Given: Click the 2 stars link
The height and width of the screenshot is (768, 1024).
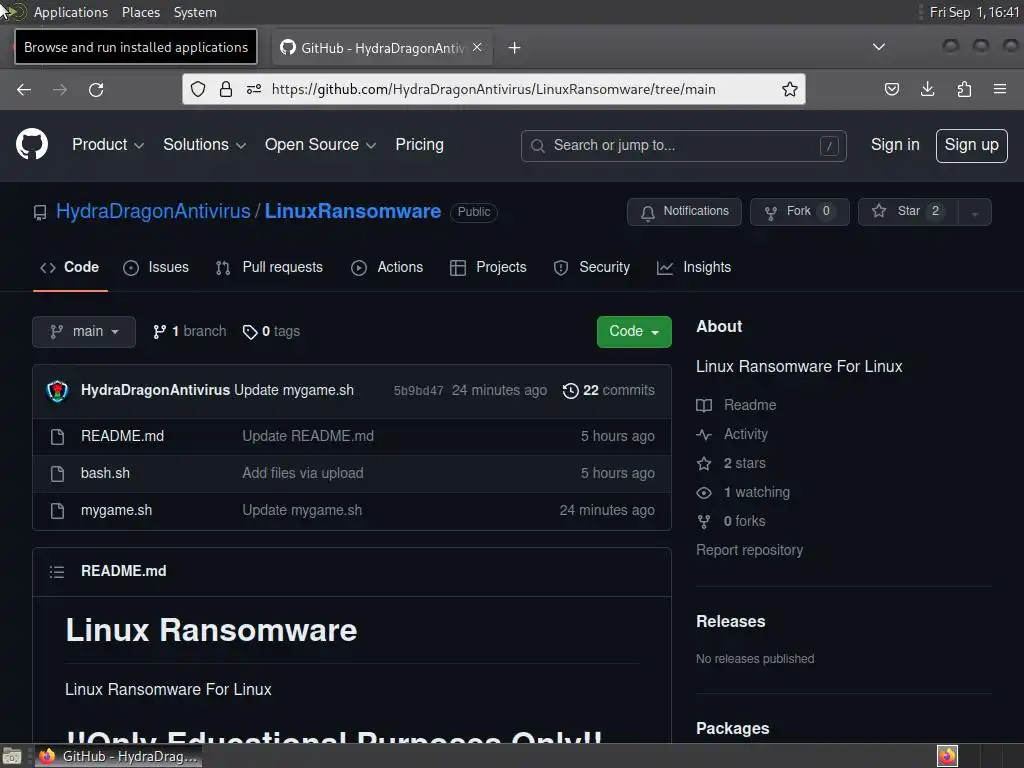Looking at the screenshot, I should point(731,464).
